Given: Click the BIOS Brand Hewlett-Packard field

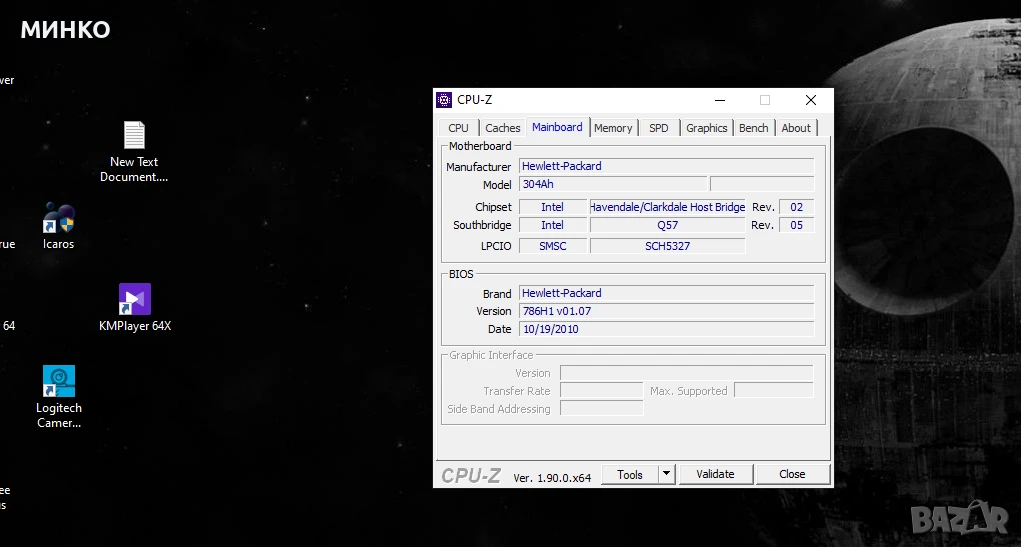Looking at the screenshot, I should point(666,293).
